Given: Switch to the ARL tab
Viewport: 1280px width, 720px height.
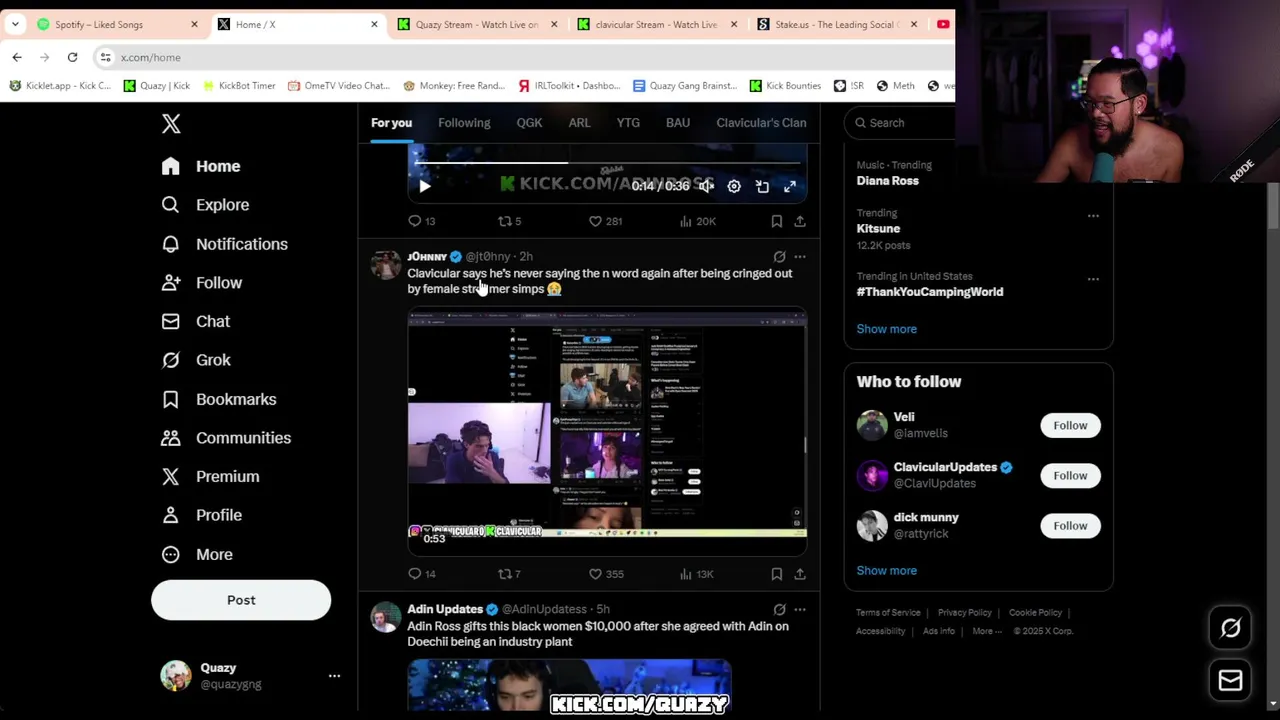Looking at the screenshot, I should (579, 123).
